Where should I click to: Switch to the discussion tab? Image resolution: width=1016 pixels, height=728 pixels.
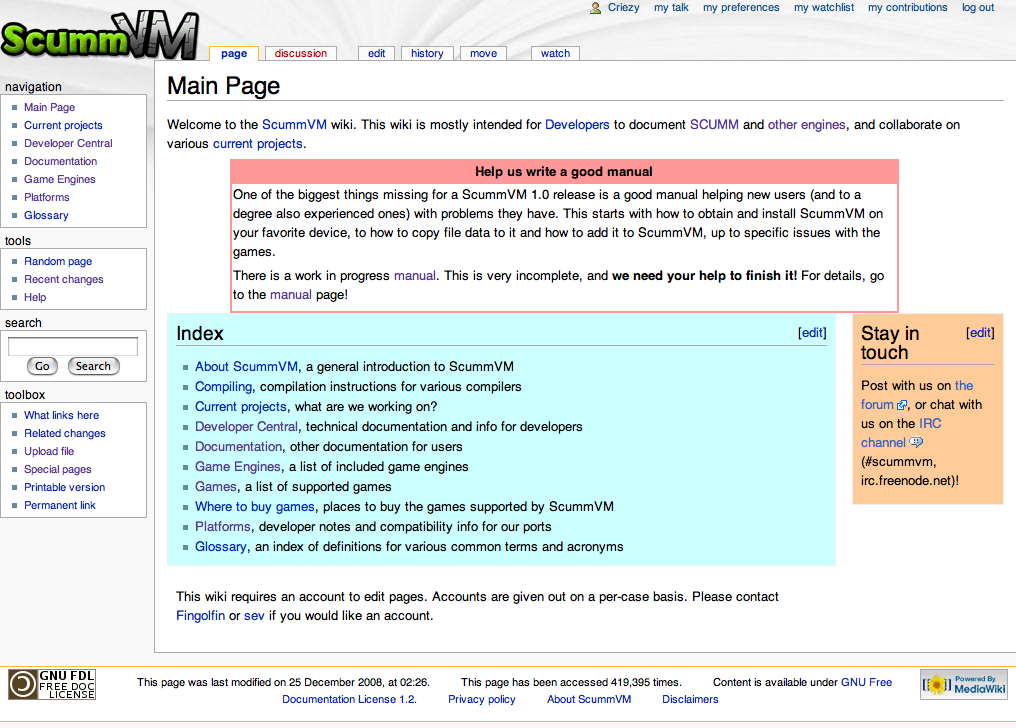point(301,54)
